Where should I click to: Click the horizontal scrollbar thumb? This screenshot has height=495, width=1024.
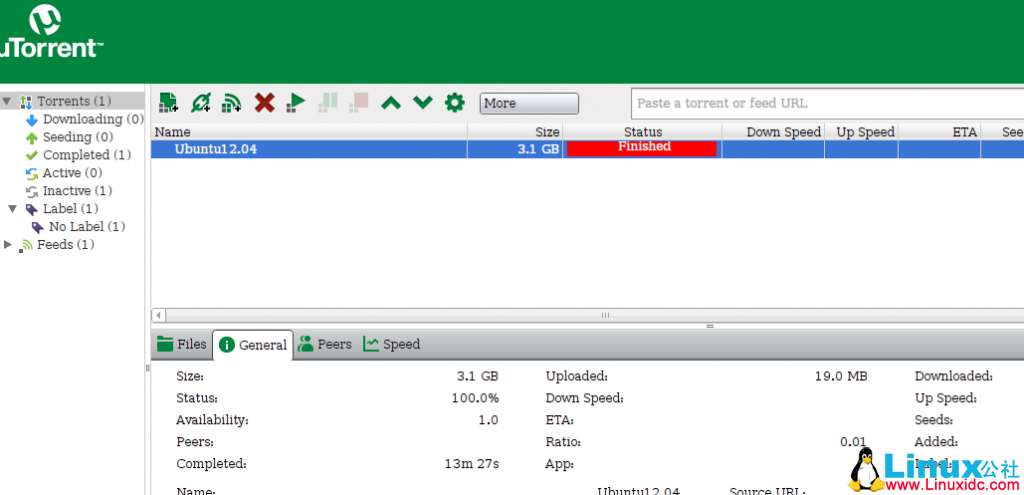[x=605, y=315]
